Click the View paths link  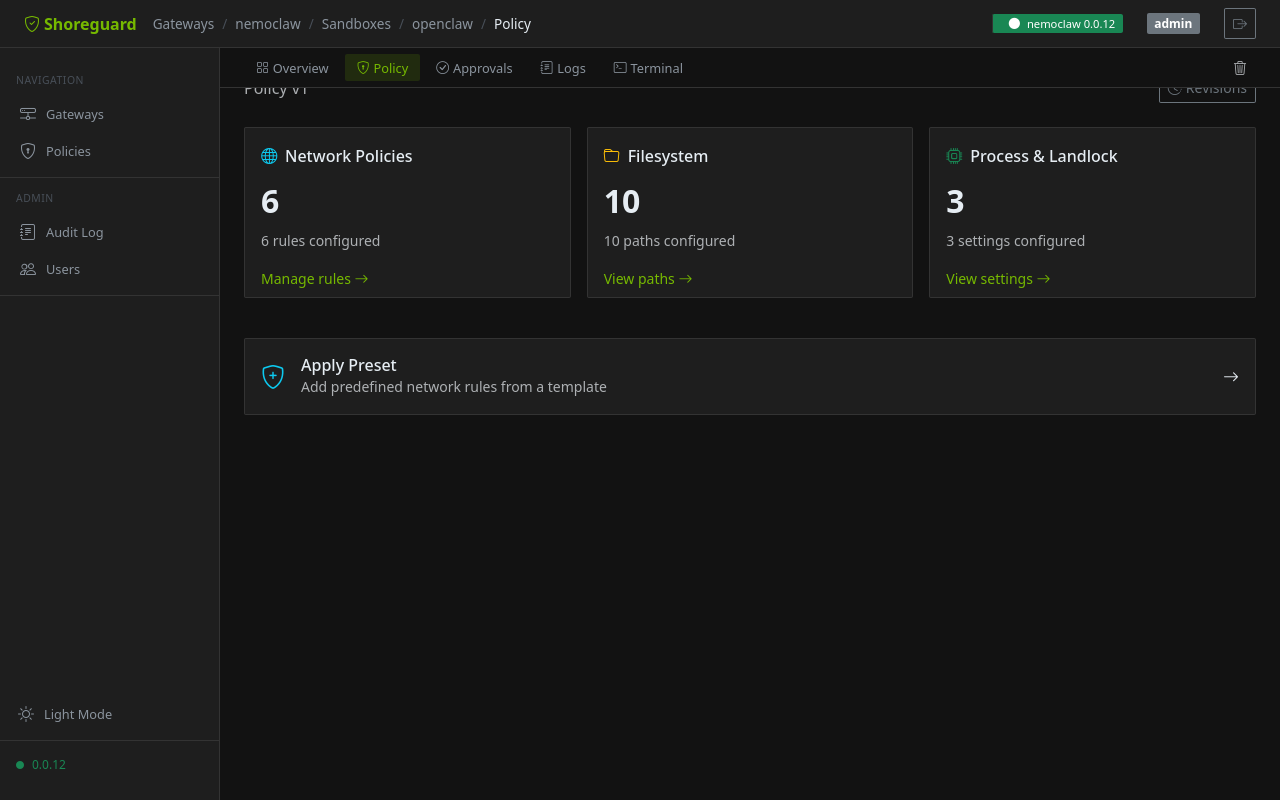tap(647, 279)
